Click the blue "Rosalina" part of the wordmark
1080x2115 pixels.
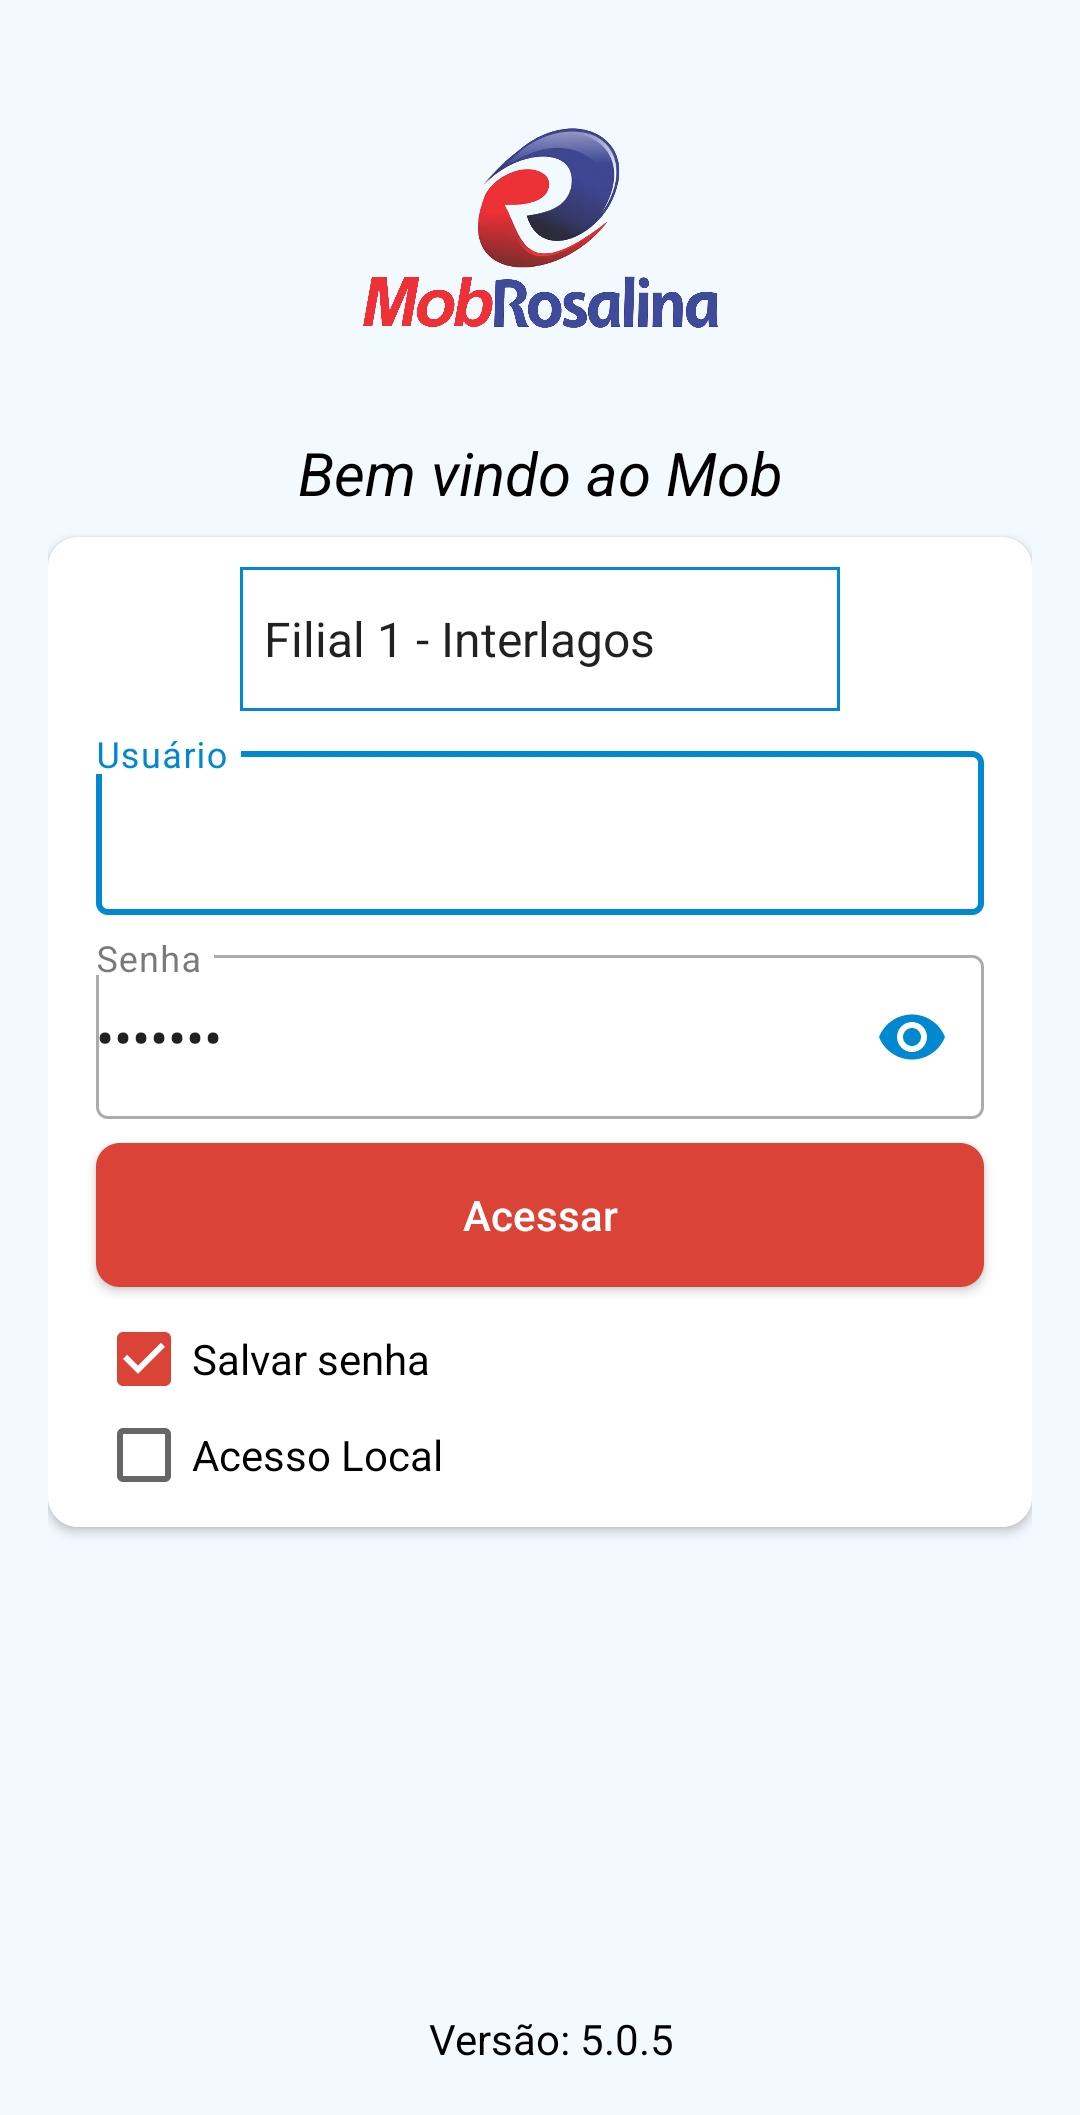[x=605, y=304]
